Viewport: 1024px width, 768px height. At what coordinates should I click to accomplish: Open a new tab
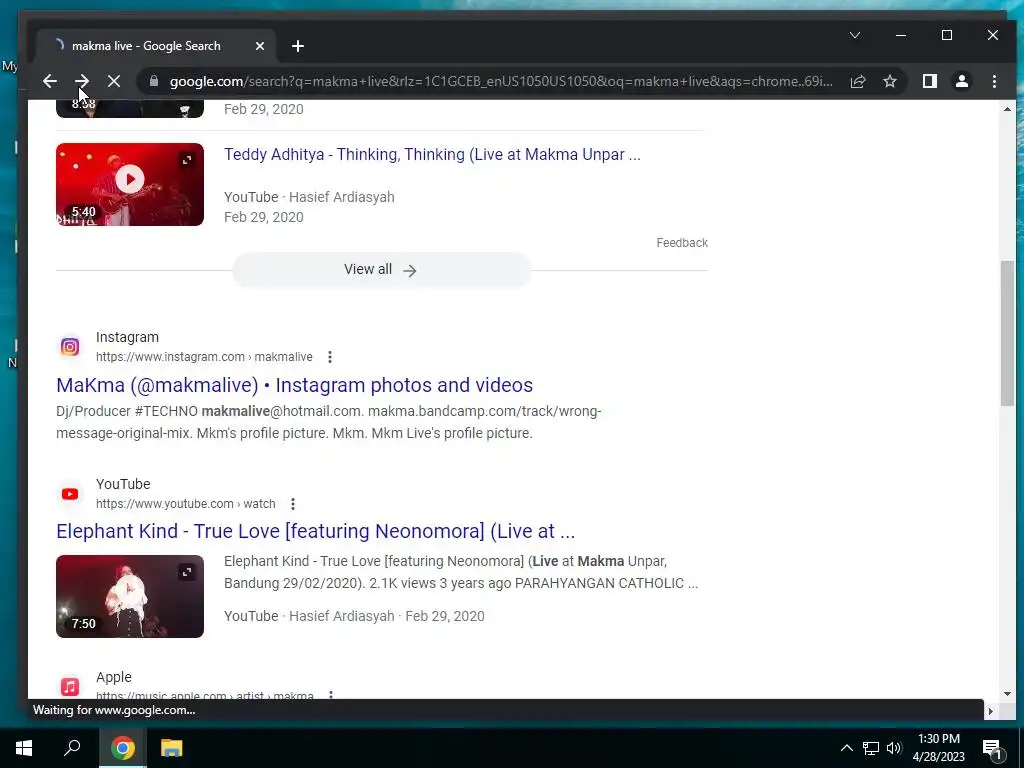point(298,46)
